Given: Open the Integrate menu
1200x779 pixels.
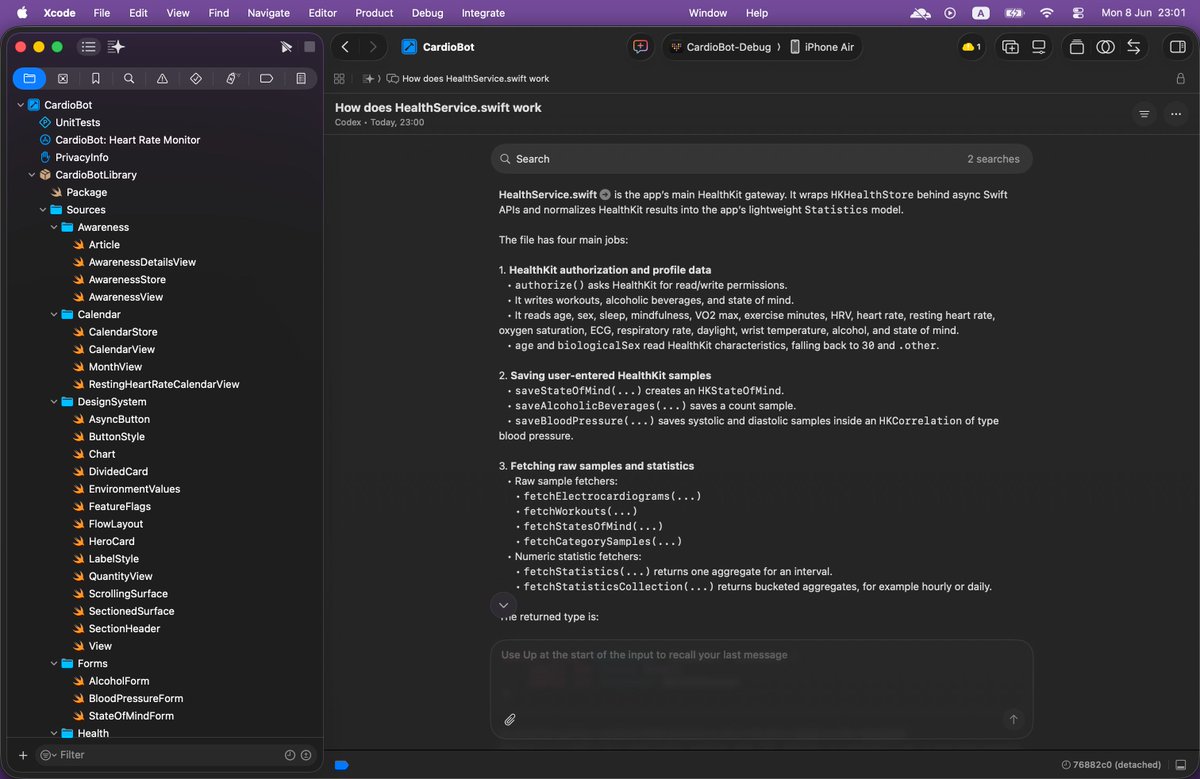Looking at the screenshot, I should click(x=483, y=13).
